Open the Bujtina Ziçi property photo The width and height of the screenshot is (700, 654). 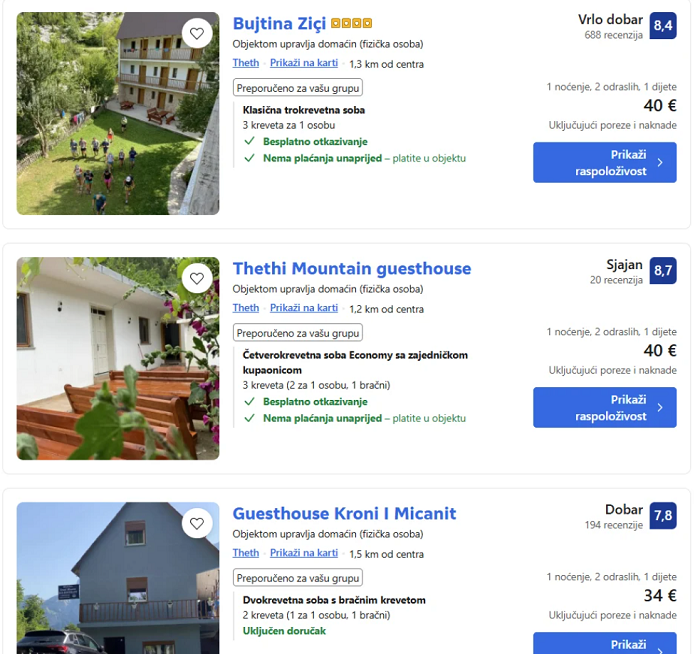tap(118, 113)
